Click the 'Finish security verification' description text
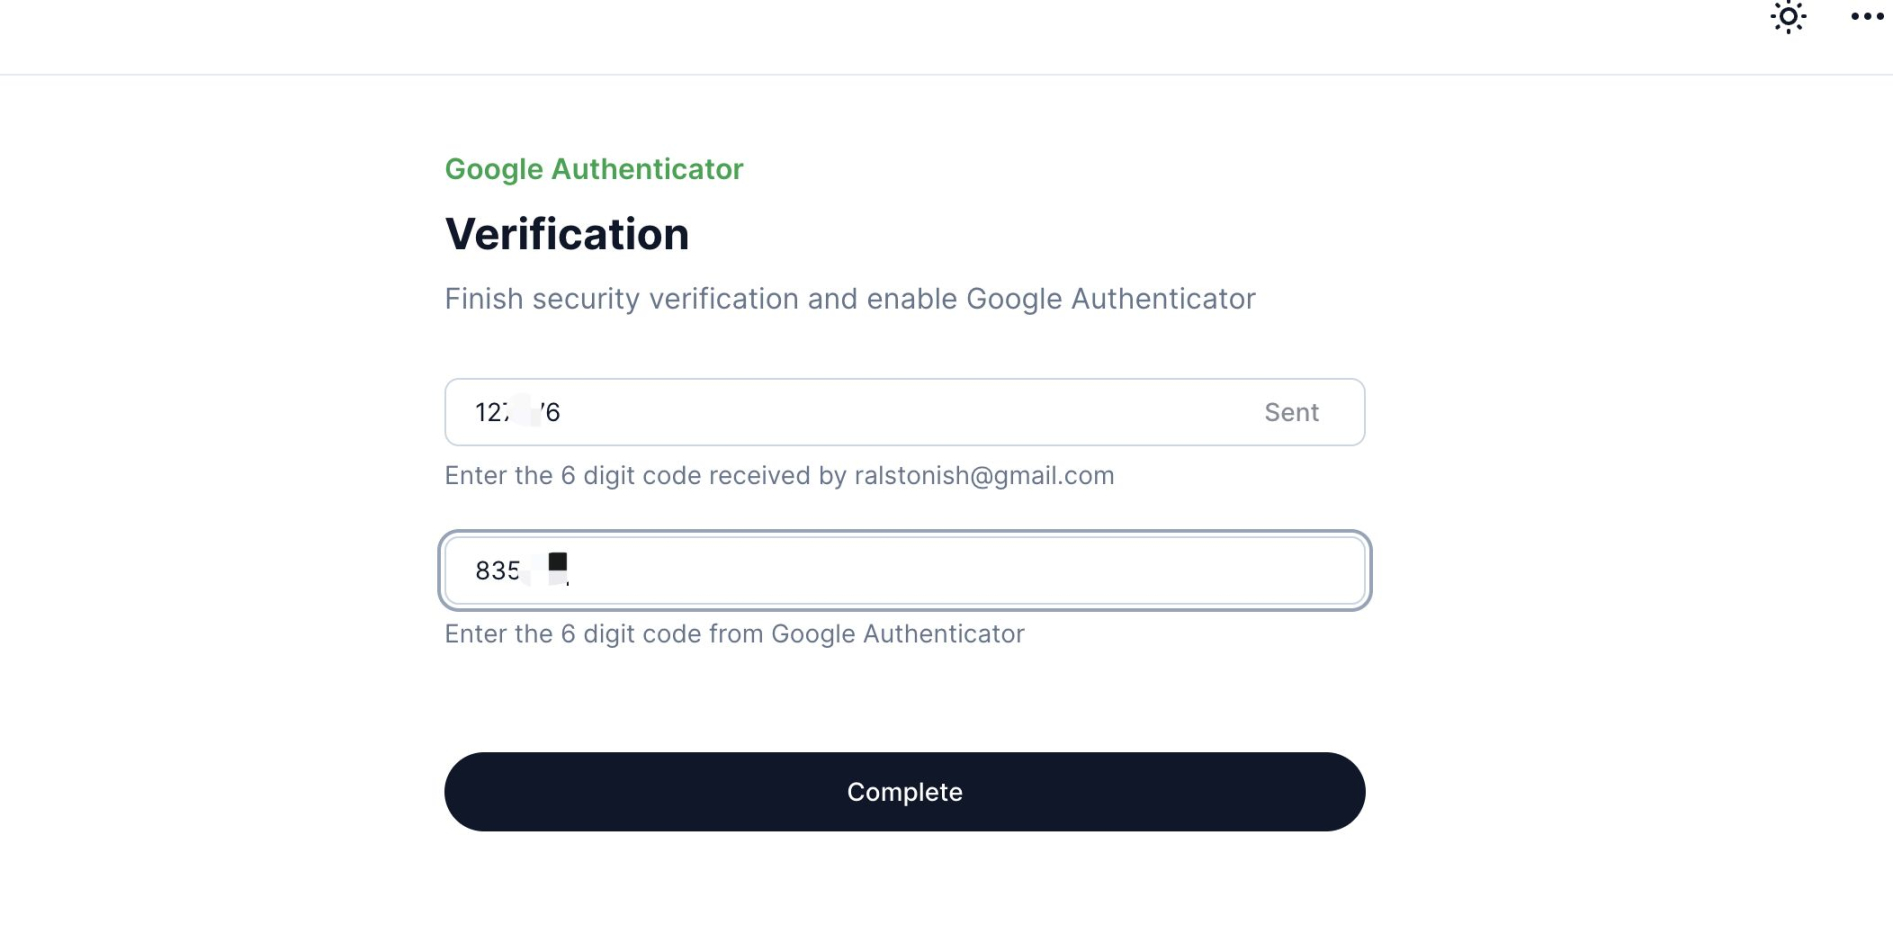The height and width of the screenshot is (925, 1893). (850, 299)
